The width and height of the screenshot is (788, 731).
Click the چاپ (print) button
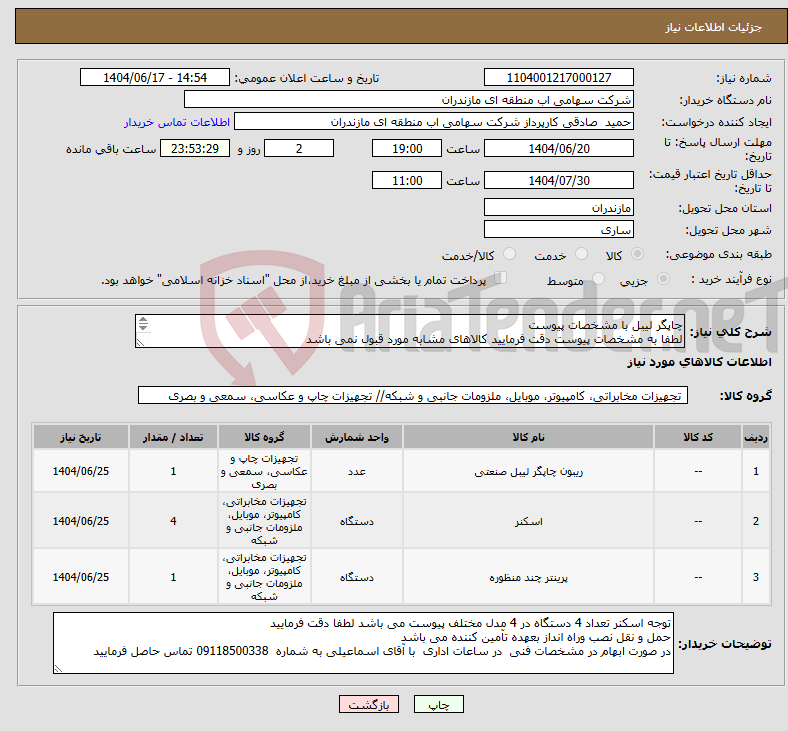tap(438, 704)
